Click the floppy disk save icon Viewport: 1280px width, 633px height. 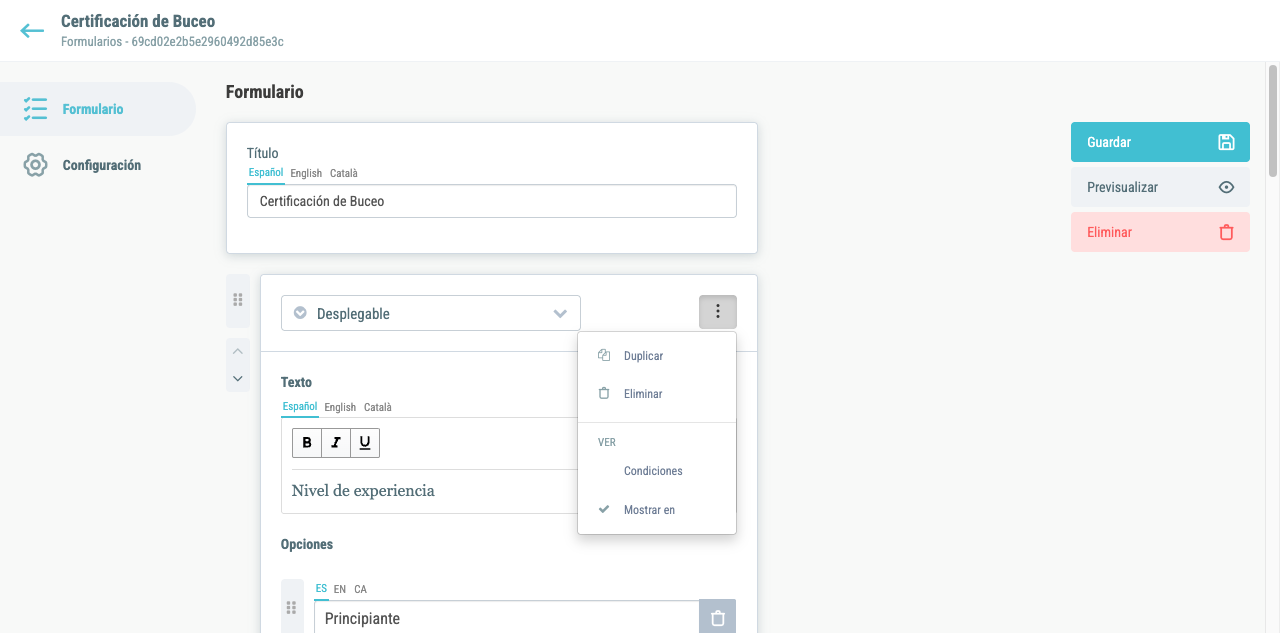pyautogui.click(x=1226, y=142)
